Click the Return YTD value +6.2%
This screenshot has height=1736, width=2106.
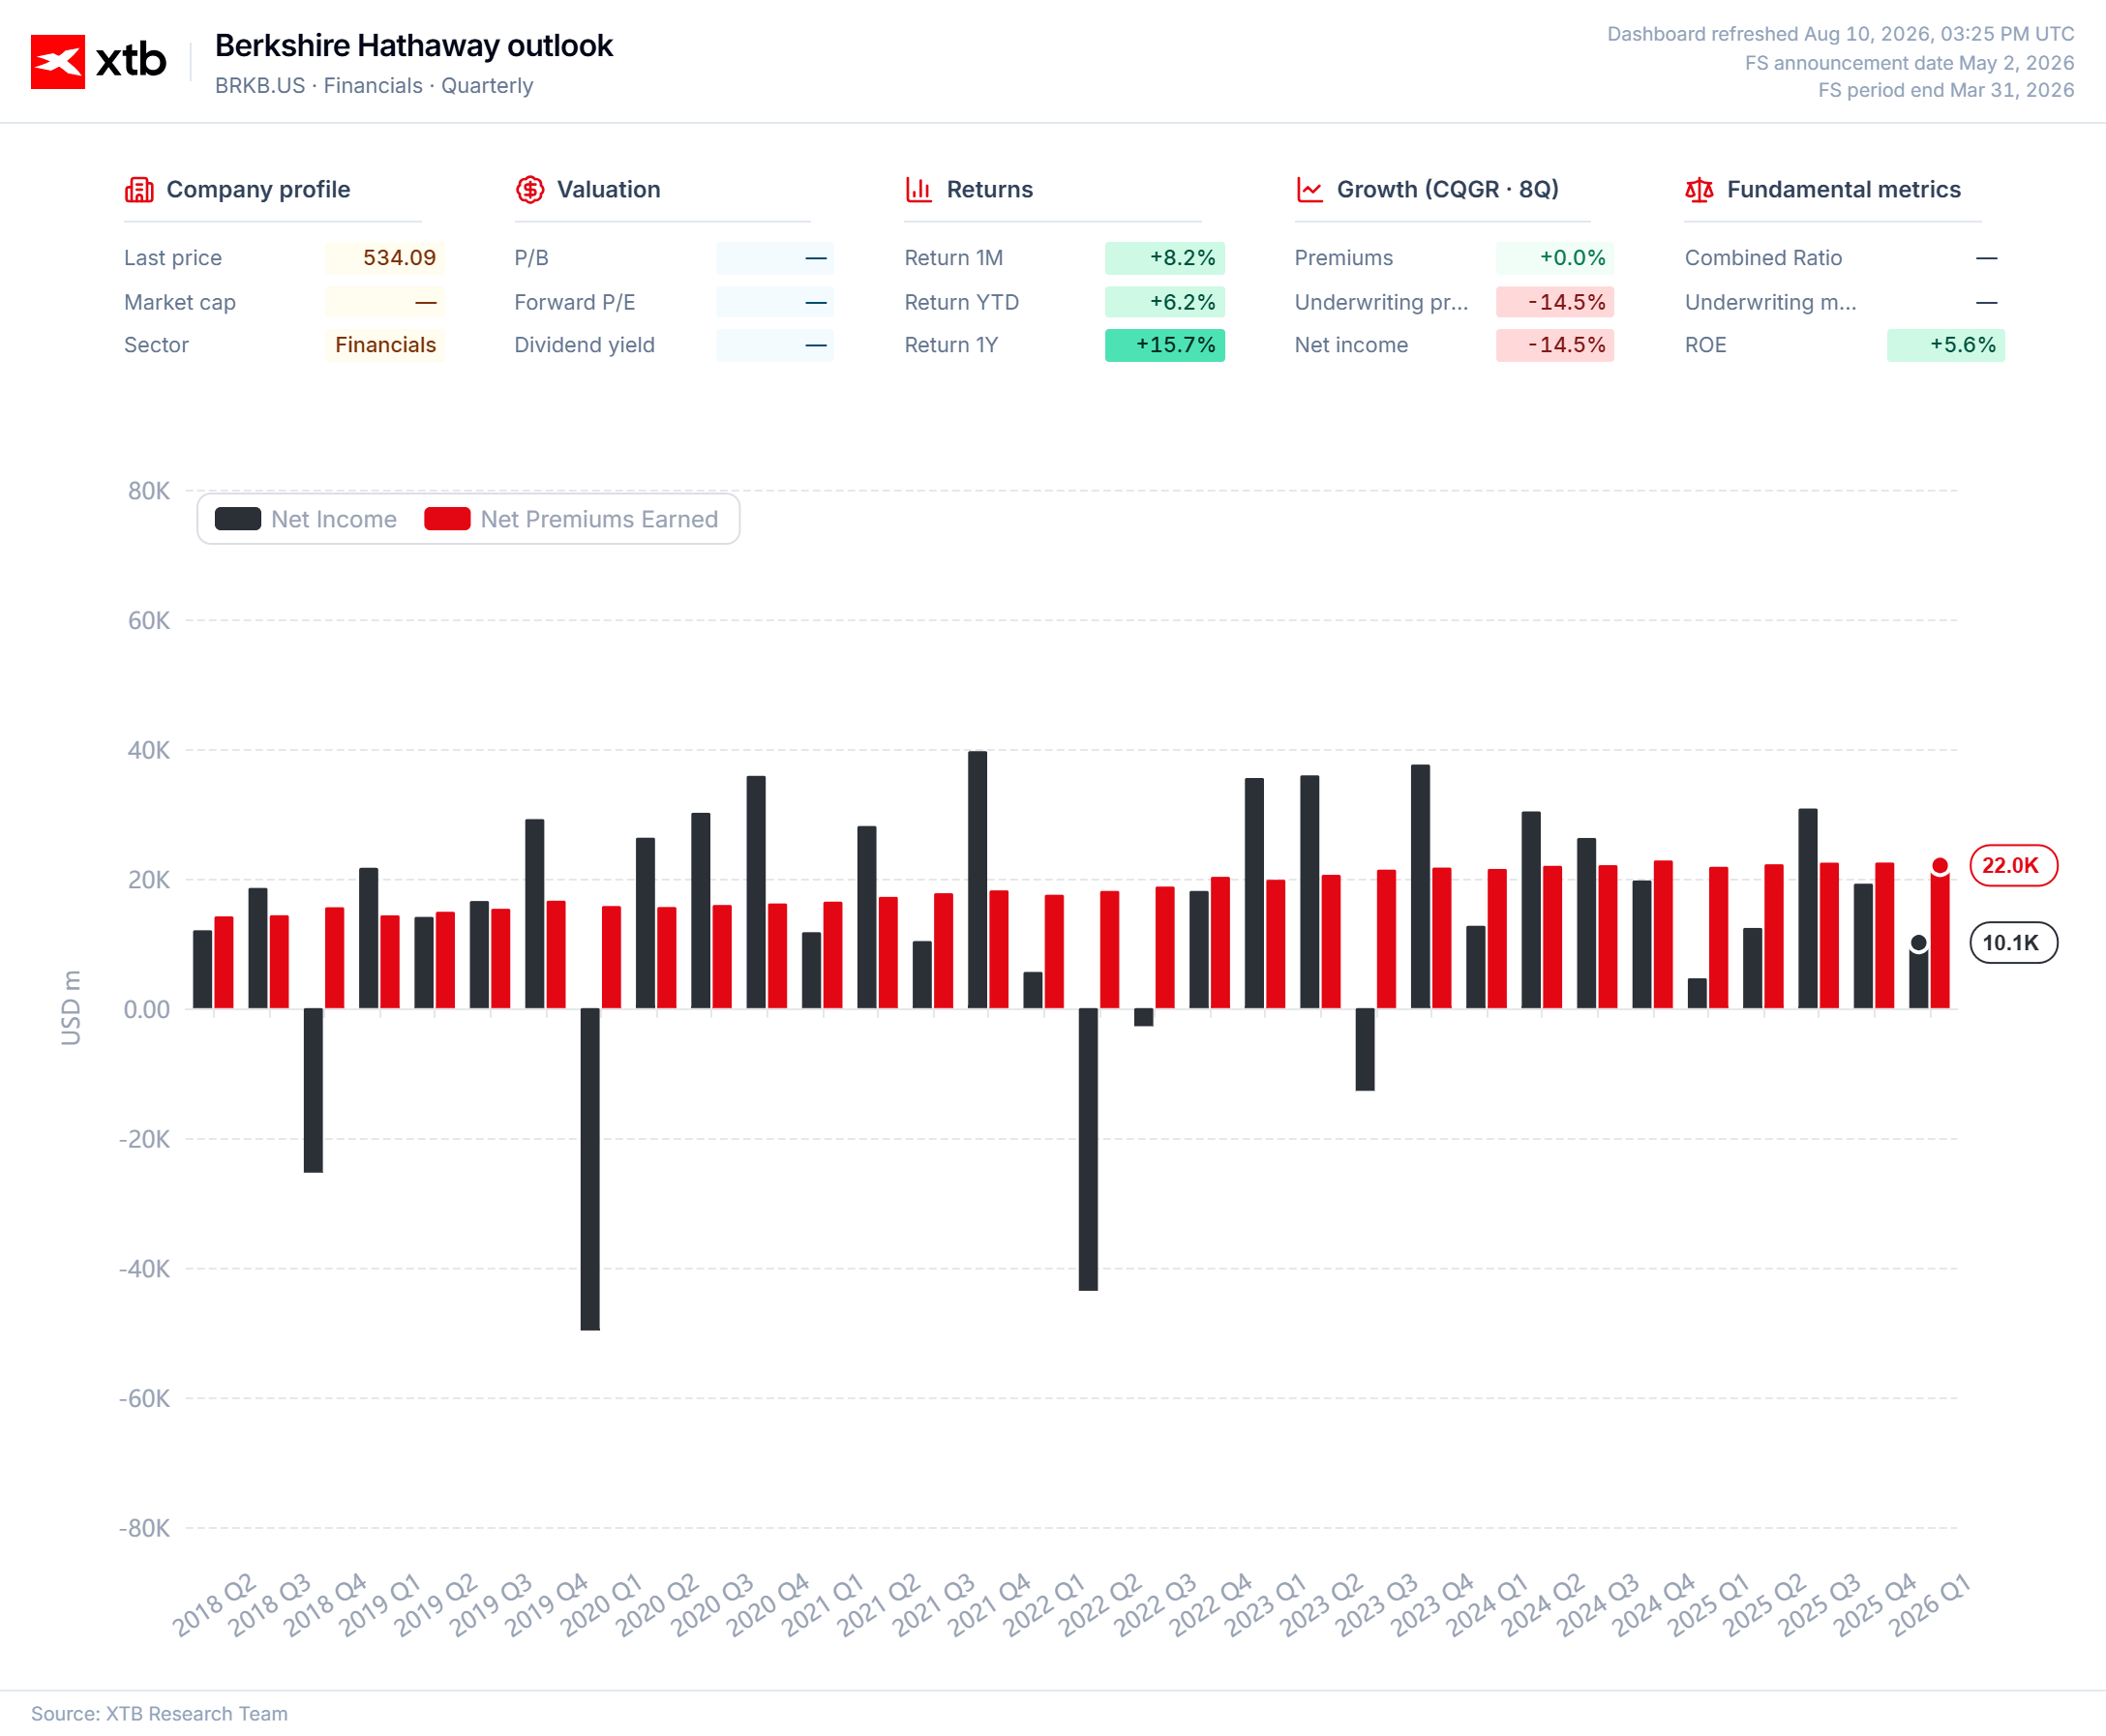tap(1165, 302)
